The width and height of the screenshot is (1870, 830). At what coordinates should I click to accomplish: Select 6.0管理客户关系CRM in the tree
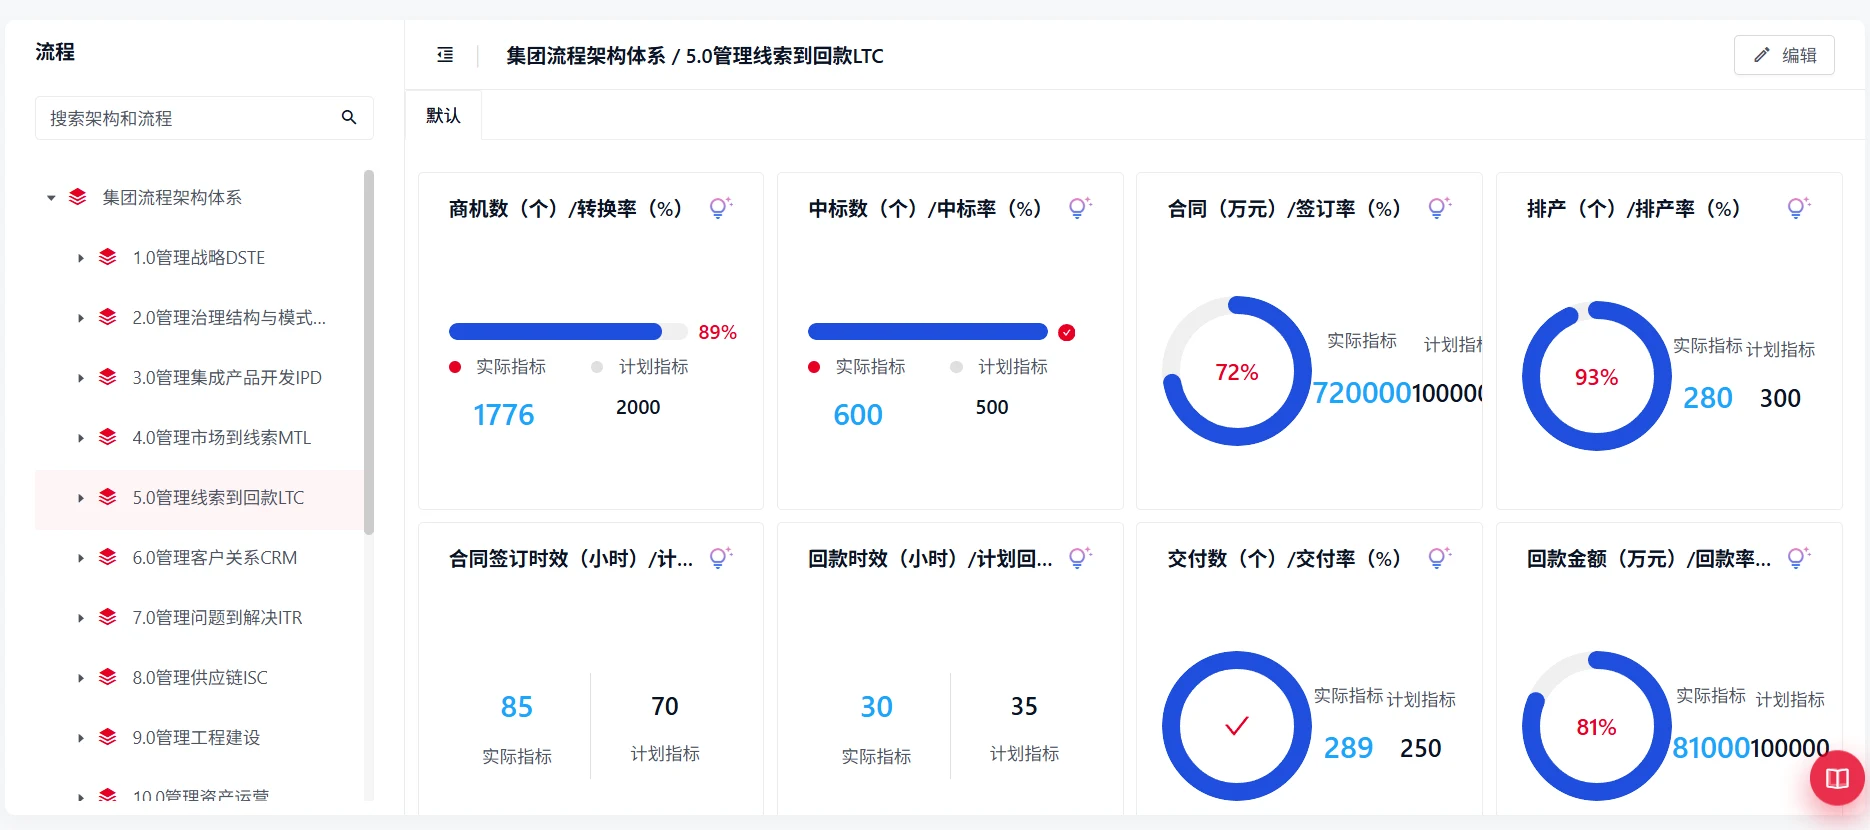pyautogui.click(x=214, y=557)
